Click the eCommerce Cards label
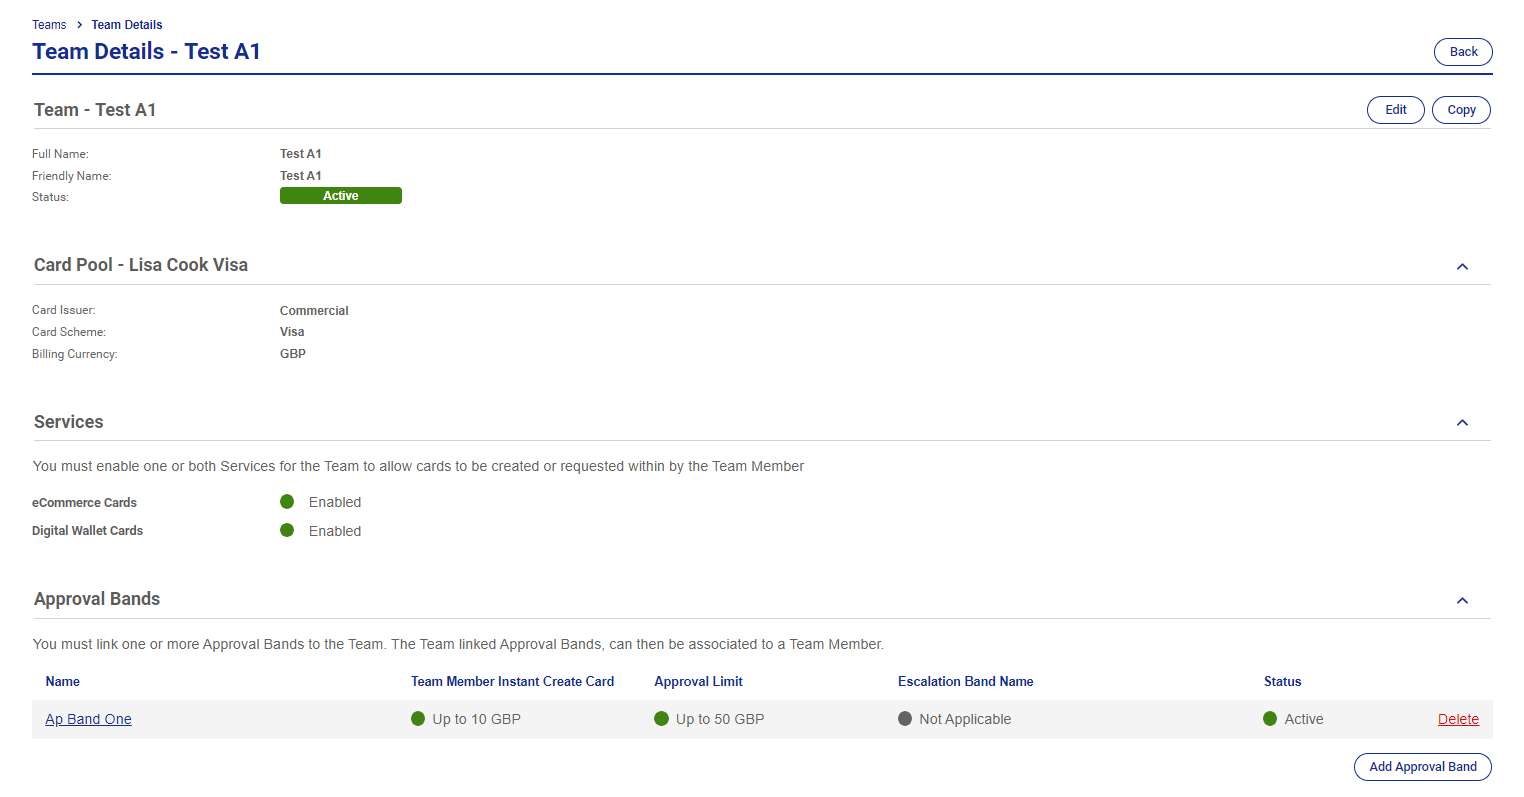Viewport: 1524px width, 797px height. (84, 503)
